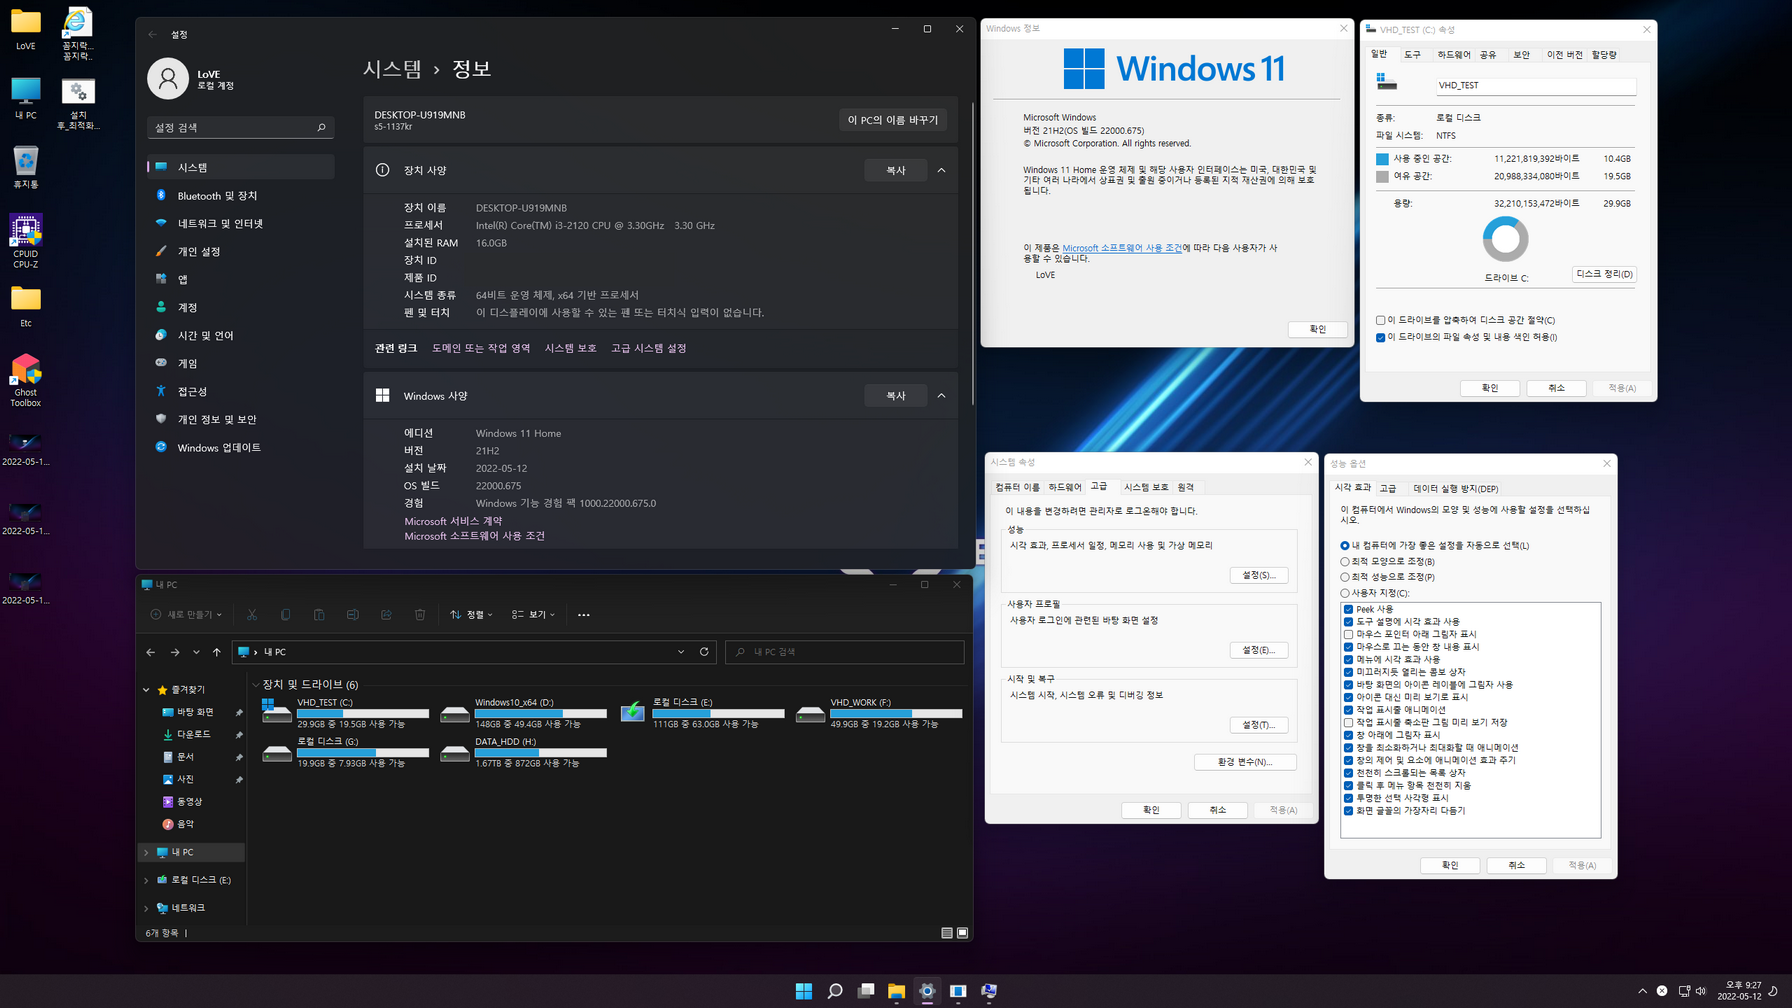Image resolution: width=1792 pixels, height=1008 pixels.
Task: Open the 새로 만들기 dropdown in 내 PC
Action: [187, 615]
